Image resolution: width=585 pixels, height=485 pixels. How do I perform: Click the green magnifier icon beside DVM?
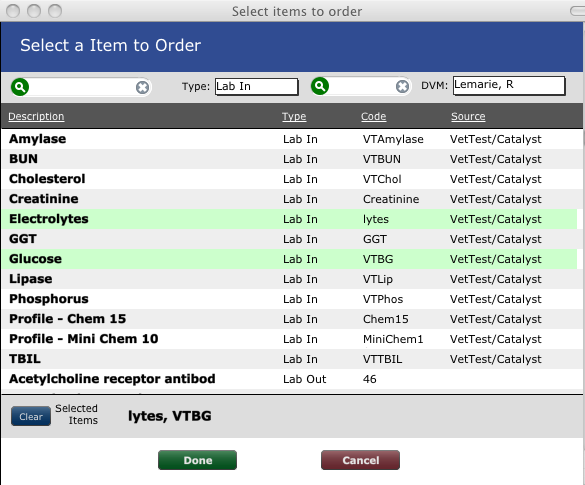click(320, 86)
